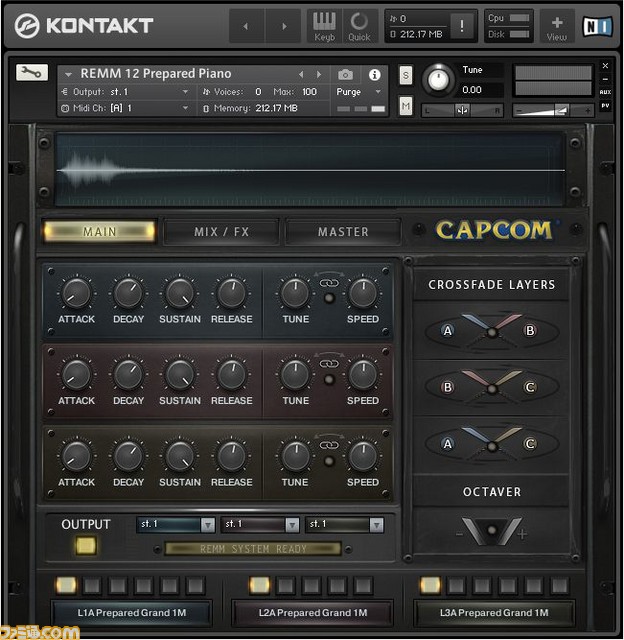Screen dimensions: 624x640
Task: Click the View plus icon in the header
Action: click(x=557, y=26)
